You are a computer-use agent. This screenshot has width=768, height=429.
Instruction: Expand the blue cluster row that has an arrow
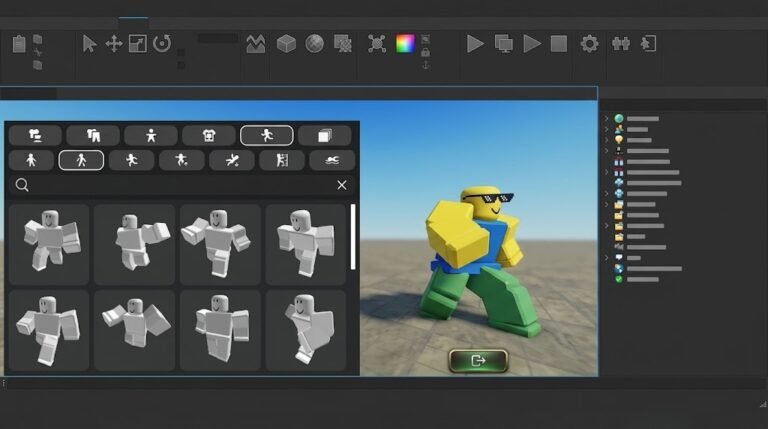[x=606, y=193]
